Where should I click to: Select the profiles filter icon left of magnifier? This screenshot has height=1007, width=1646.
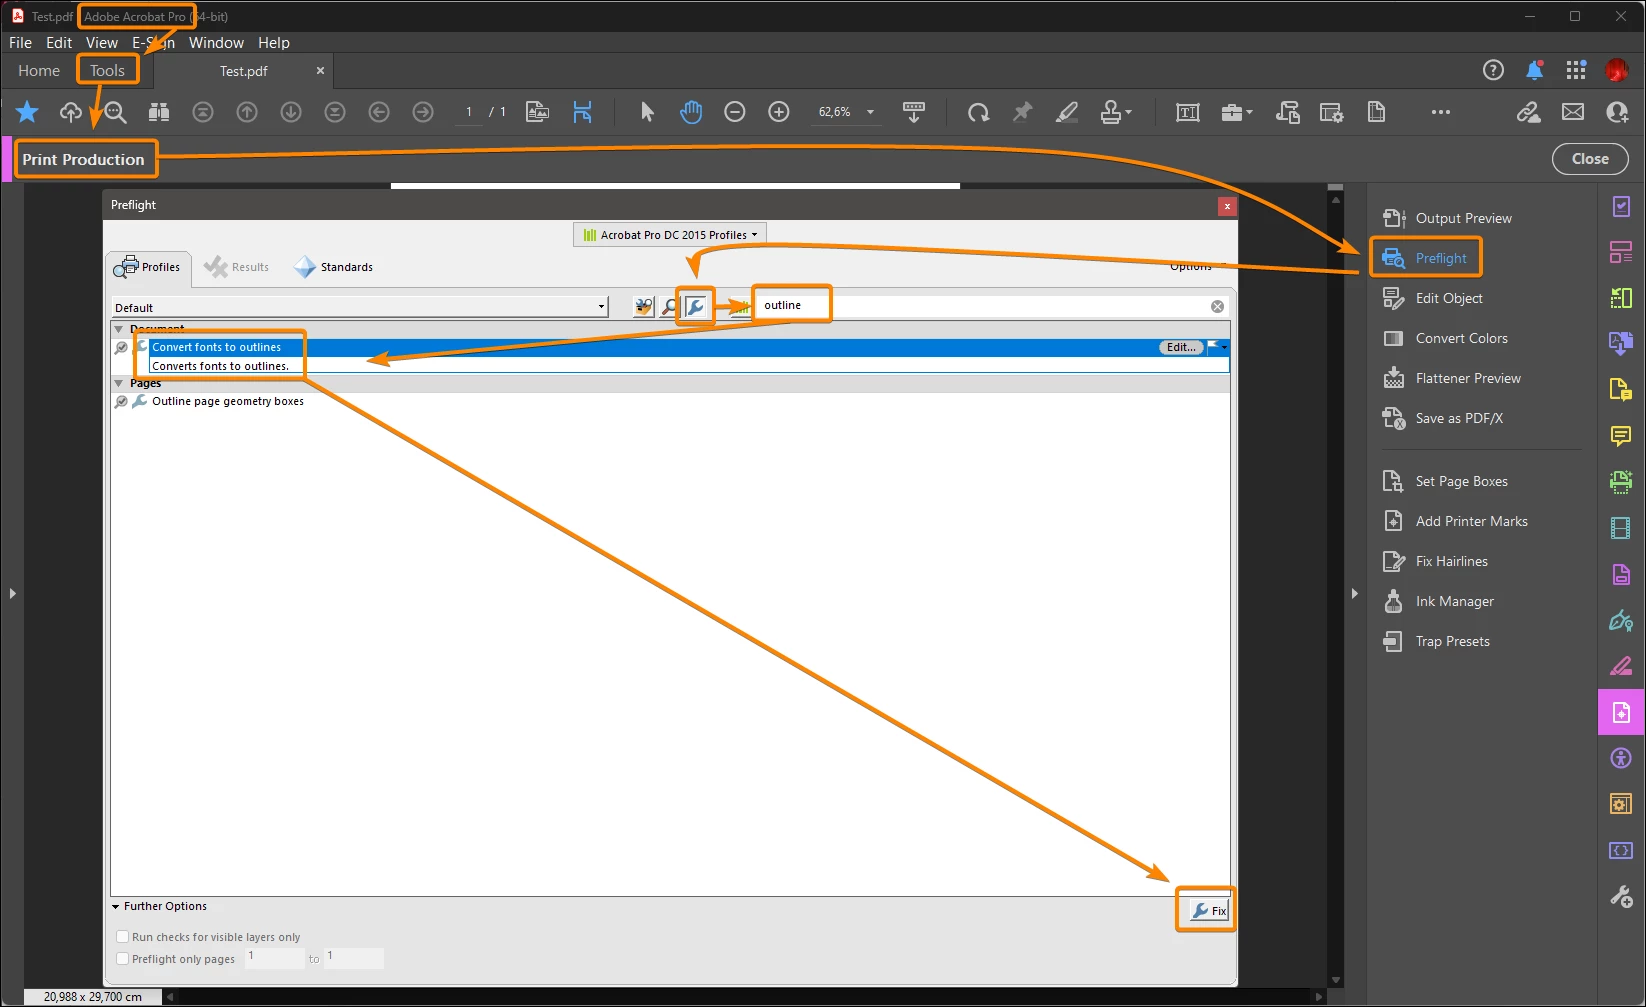644,307
